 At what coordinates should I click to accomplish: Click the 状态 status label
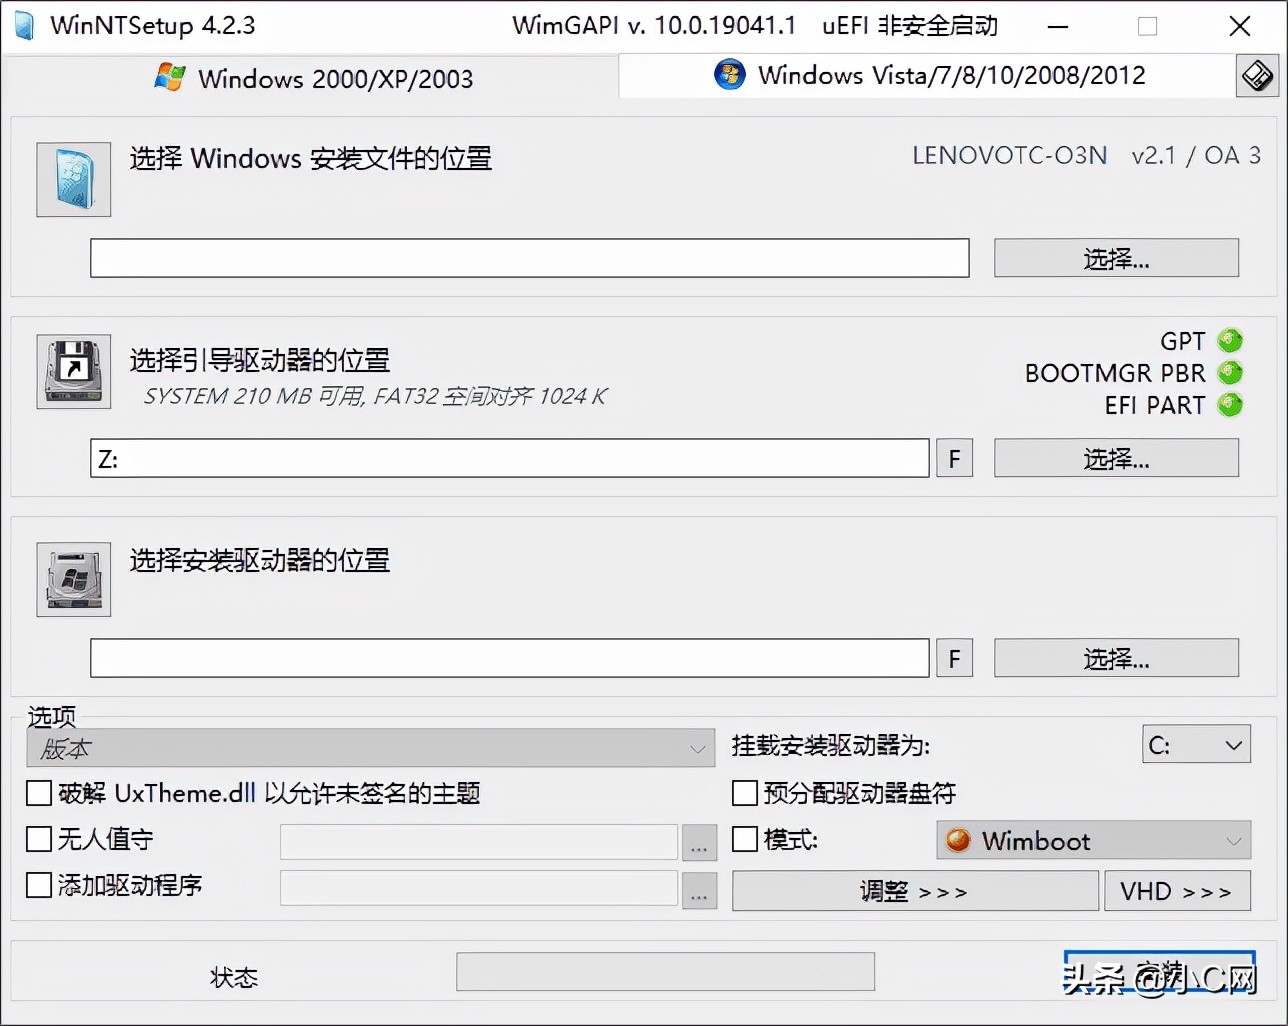click(234, 977)
